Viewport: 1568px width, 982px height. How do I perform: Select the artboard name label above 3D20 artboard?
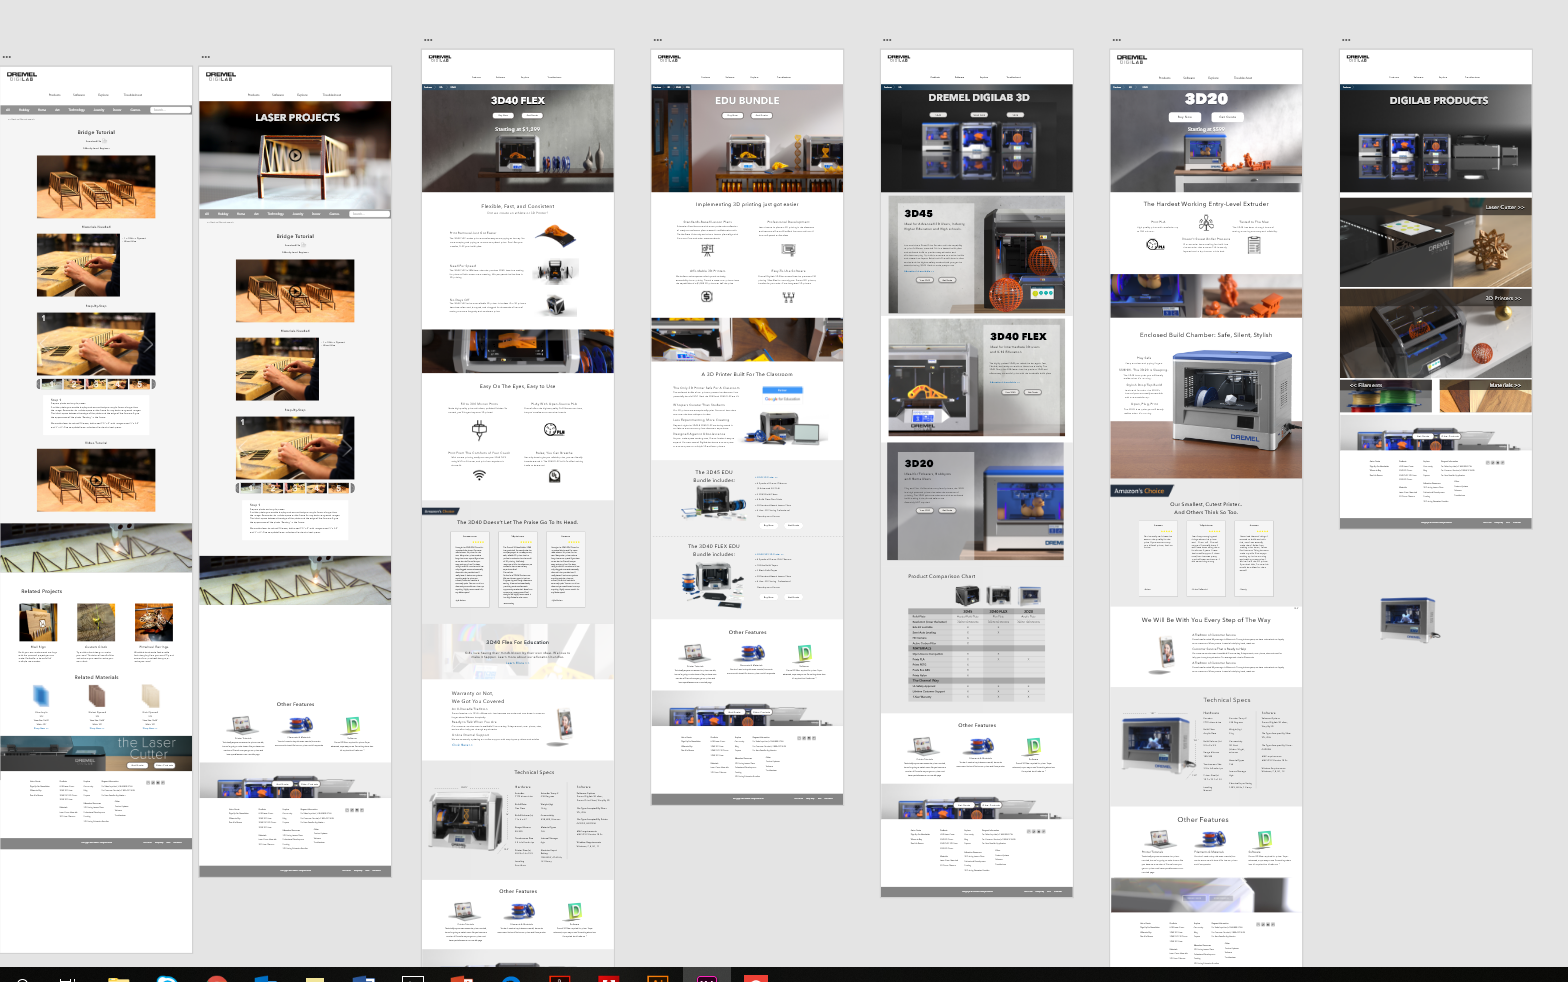[x=1115, y=40]
